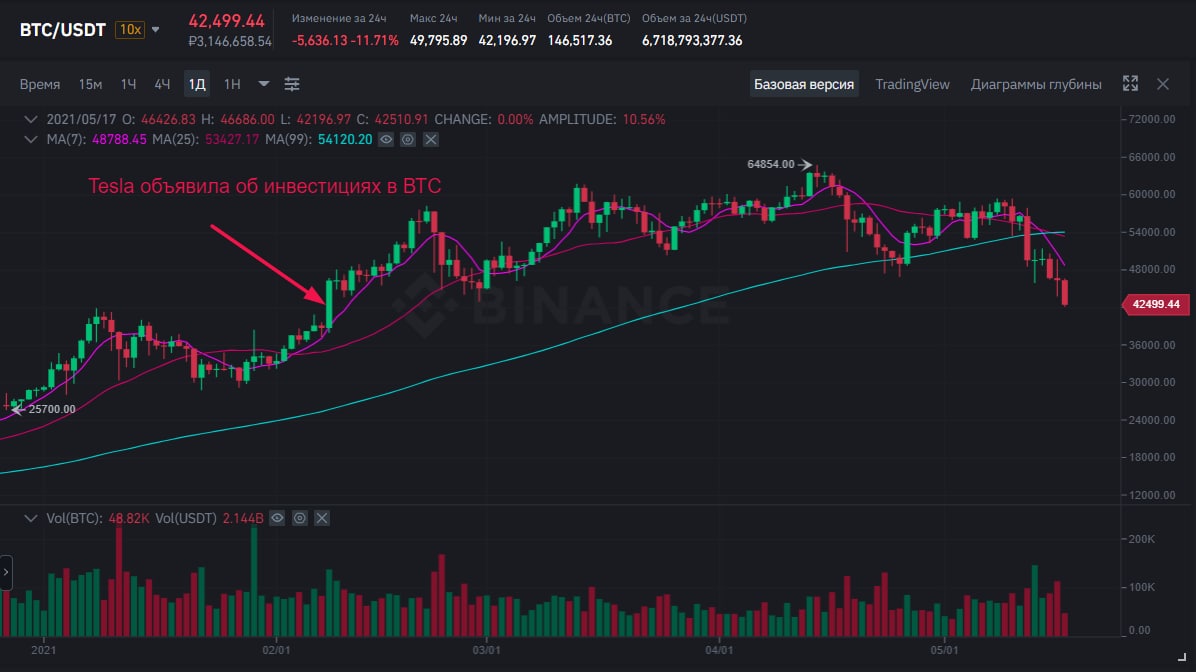Close the chart panel
Viewport: 1196px width, 672px height.
coord(1162,84)
